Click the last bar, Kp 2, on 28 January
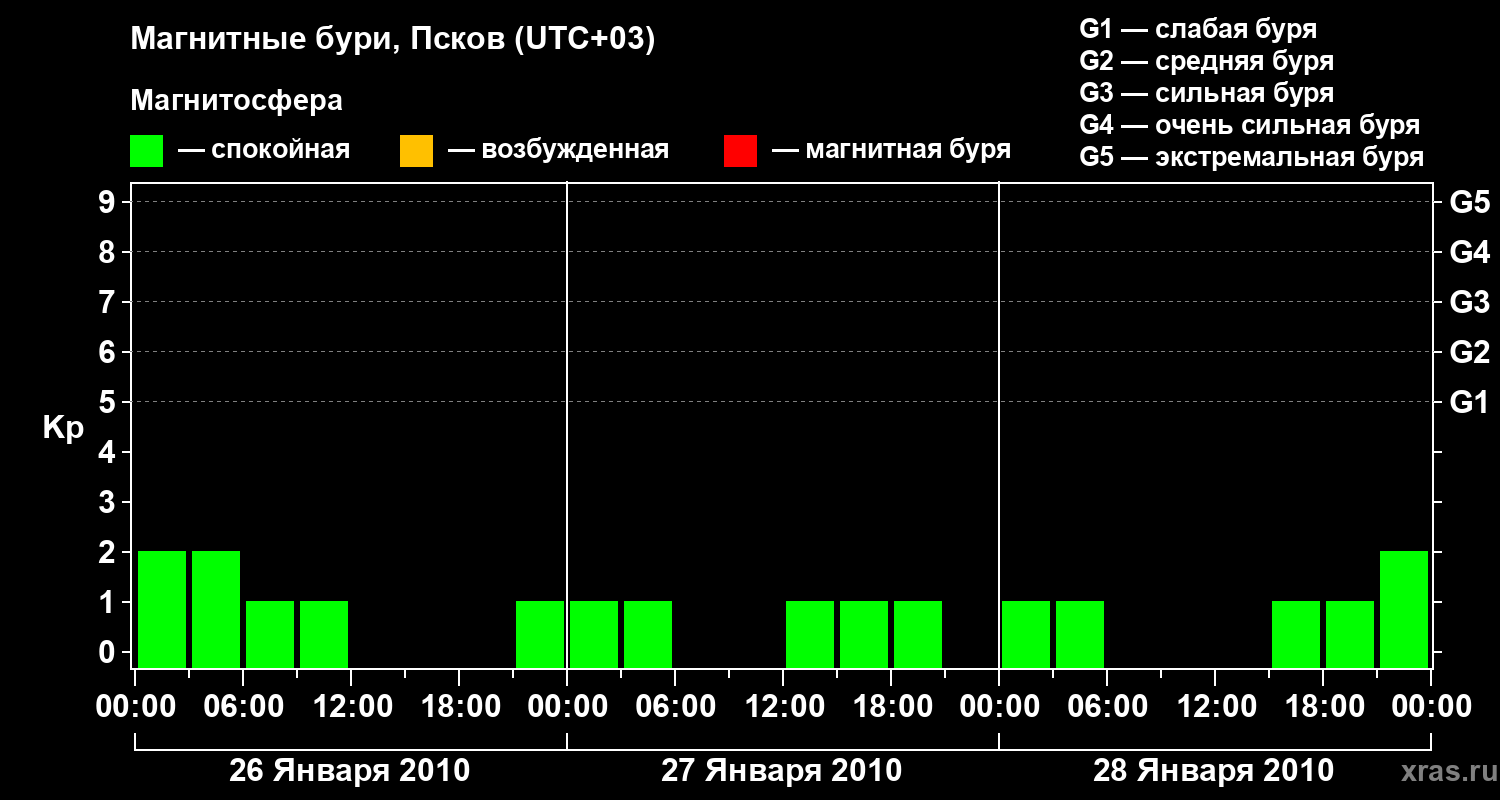 pos(1404,609)
